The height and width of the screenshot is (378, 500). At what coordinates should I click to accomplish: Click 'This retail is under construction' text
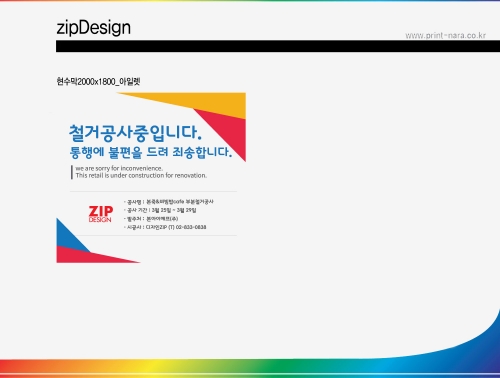(x=141, y=175)
